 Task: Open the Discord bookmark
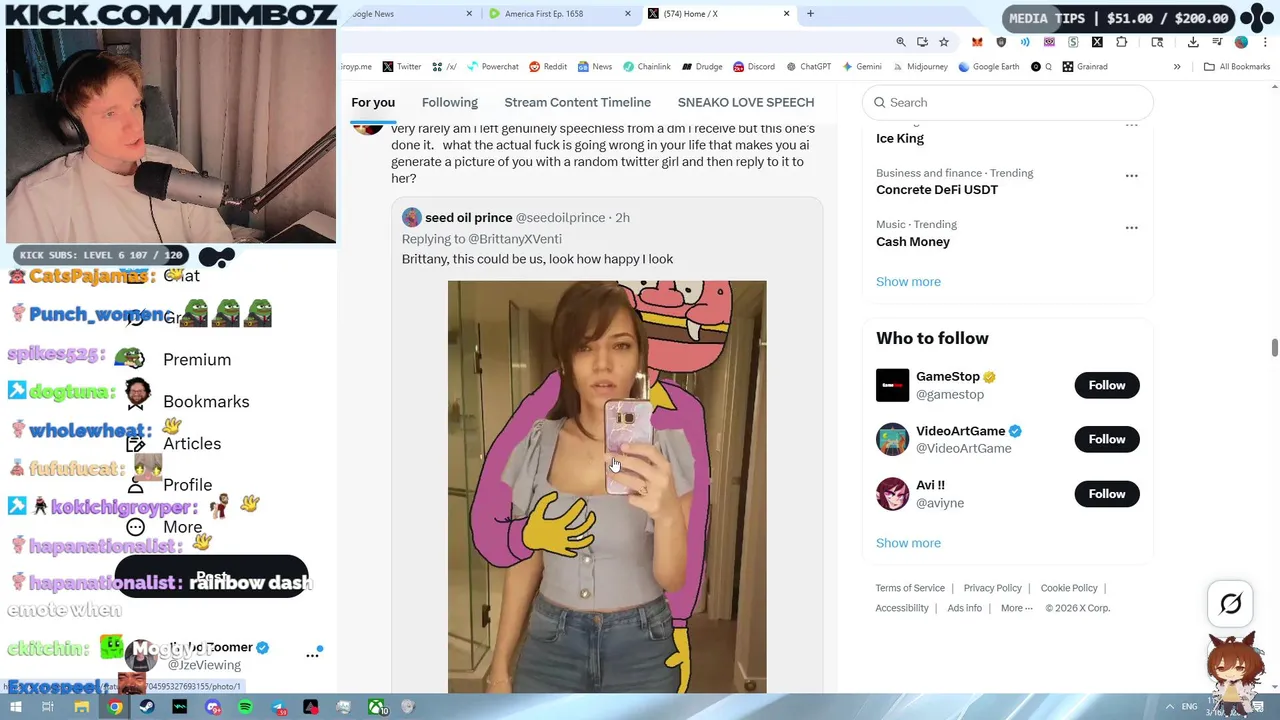pos(753,67)
